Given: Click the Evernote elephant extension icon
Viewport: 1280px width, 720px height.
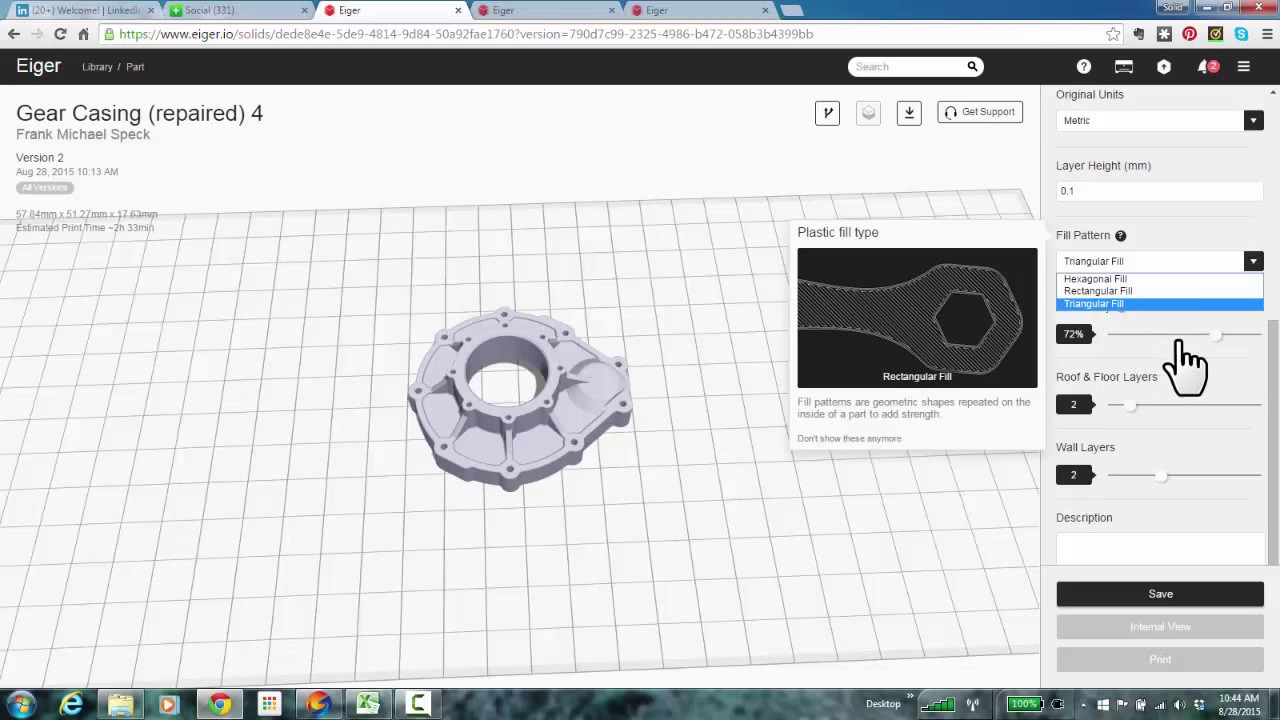Looking at the screenshot, I should coord(1139,34).
